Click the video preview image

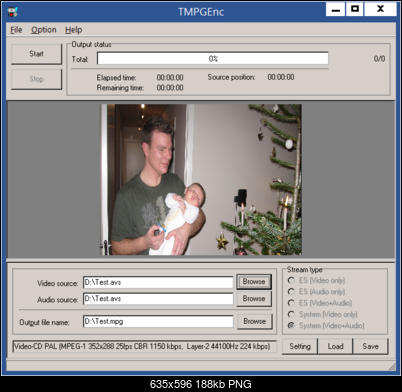(201, 180)
